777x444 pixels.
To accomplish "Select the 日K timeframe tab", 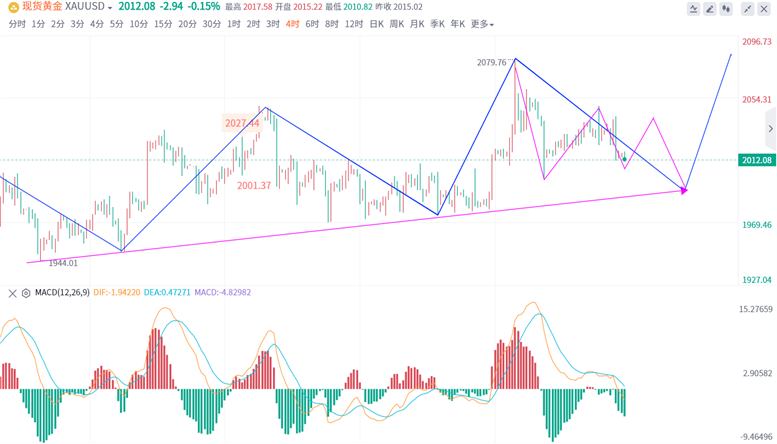I will click(376, 24).
